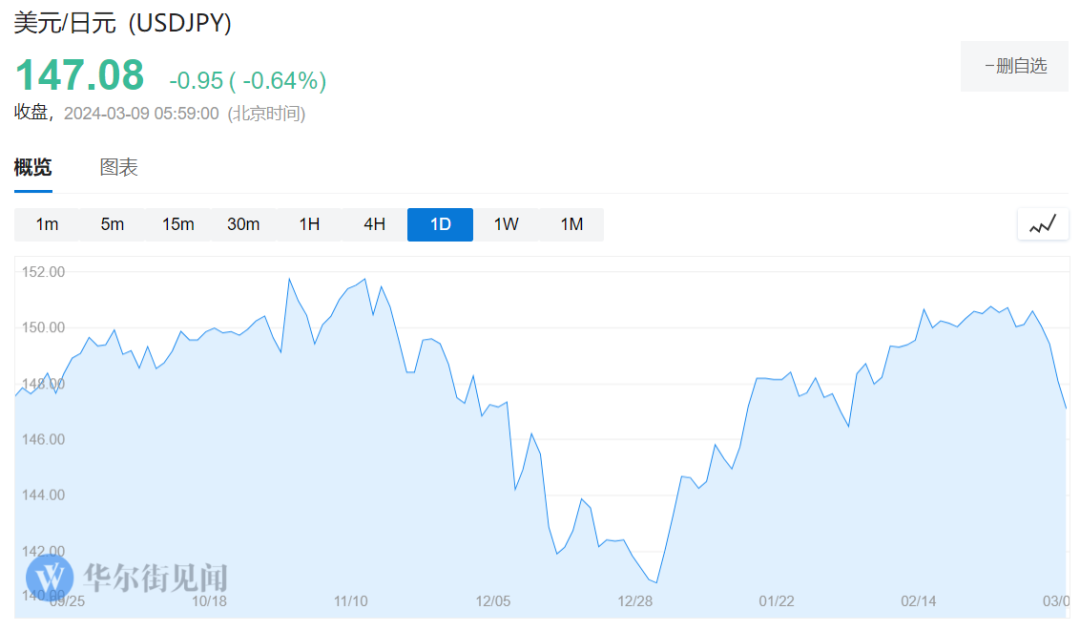Select the 1M monthly interval
This screenshot has width=1080, height=631.
(x=571, y=225)
